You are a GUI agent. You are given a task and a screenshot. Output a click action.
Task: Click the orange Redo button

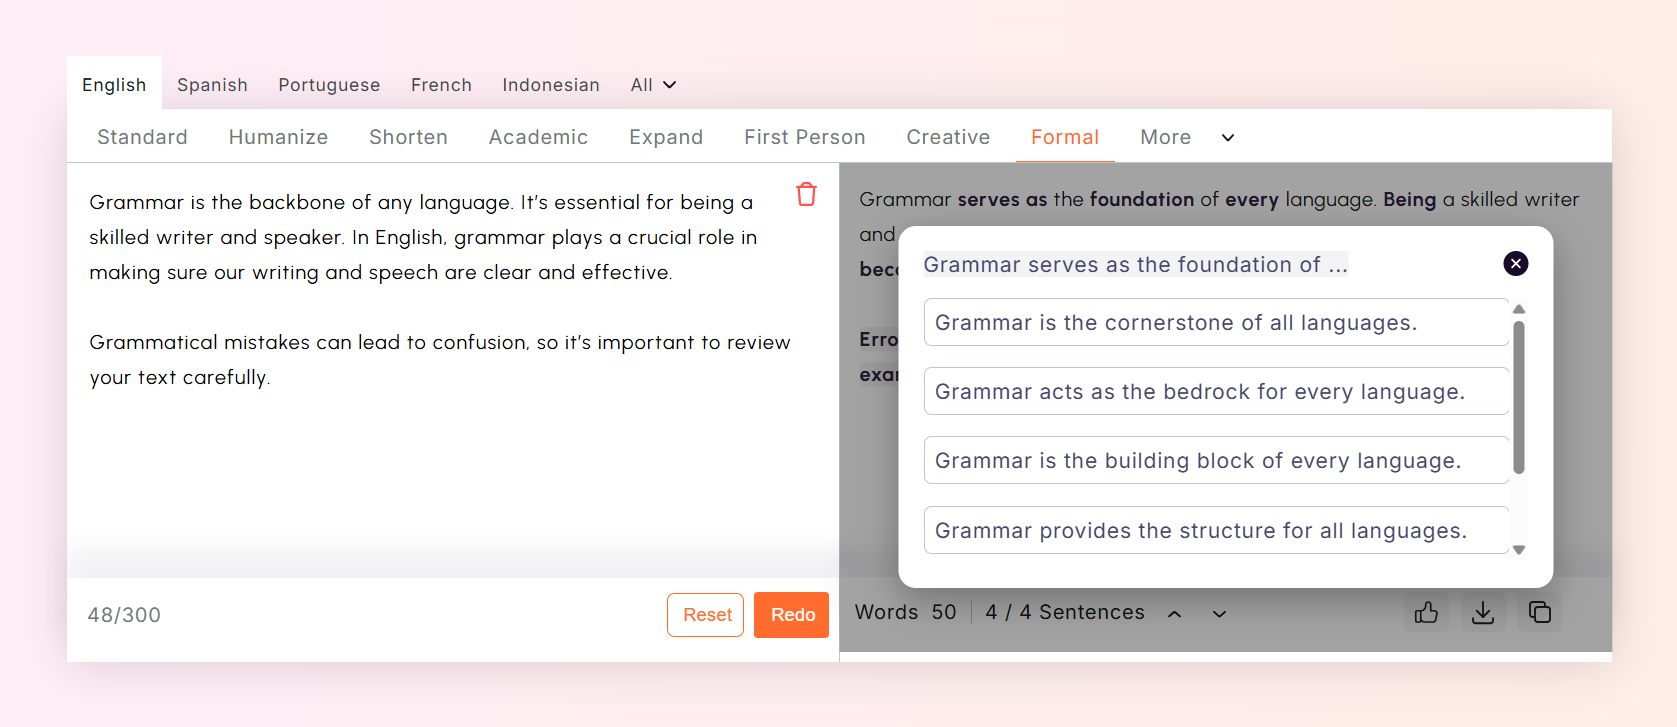(792, 615)
